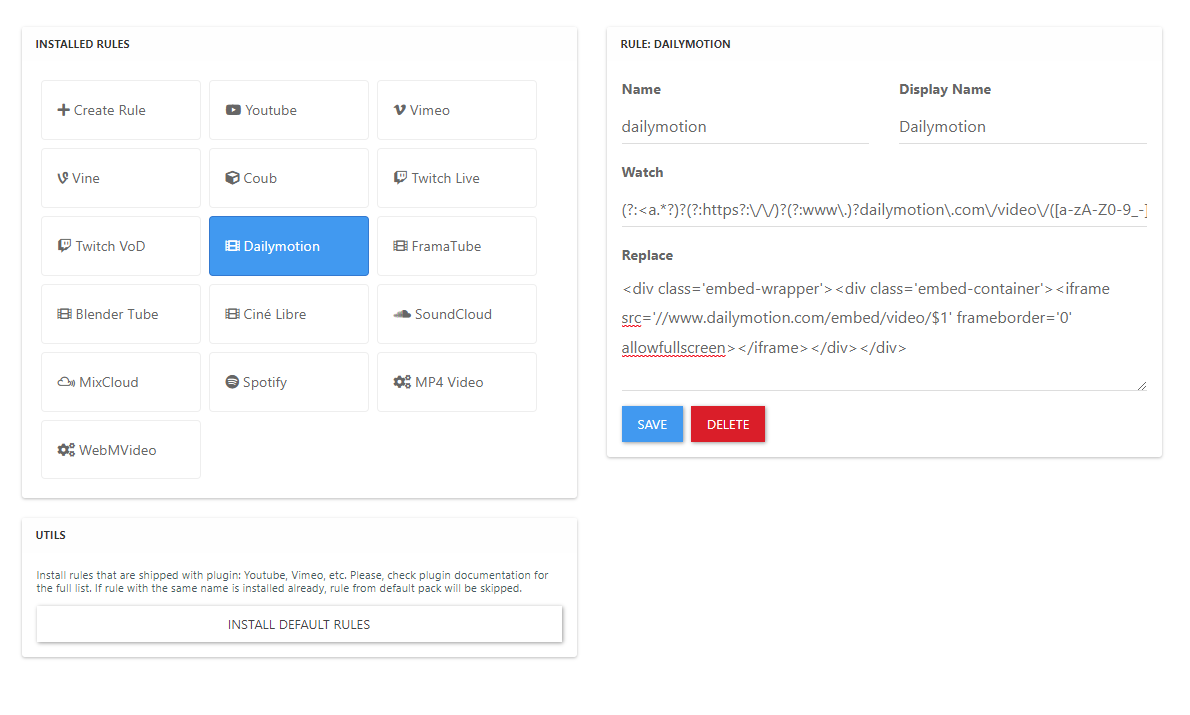Click the plus icon on Create Rule
Image resolution: width=1190 pixels, height=715 pixels.
(63, 110)
